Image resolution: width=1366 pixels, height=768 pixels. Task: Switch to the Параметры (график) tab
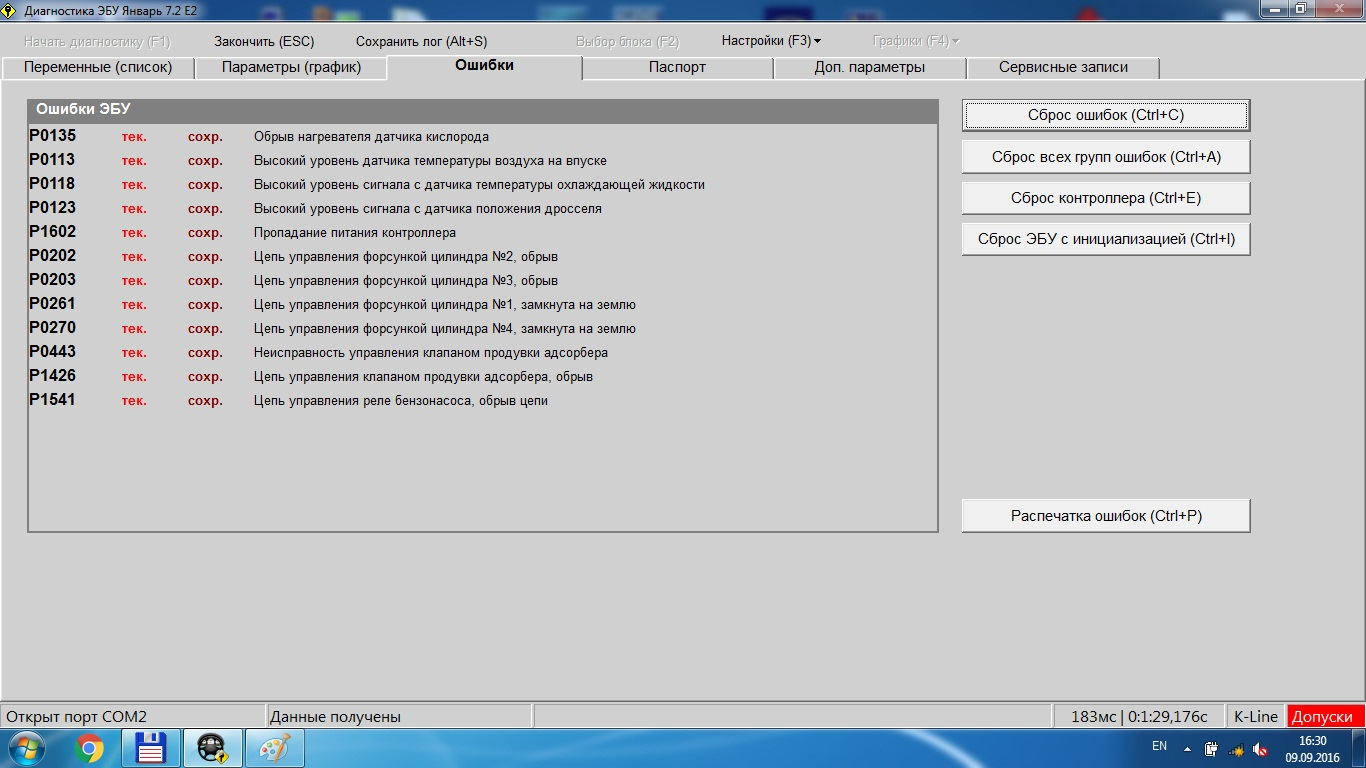pos(291,68)
